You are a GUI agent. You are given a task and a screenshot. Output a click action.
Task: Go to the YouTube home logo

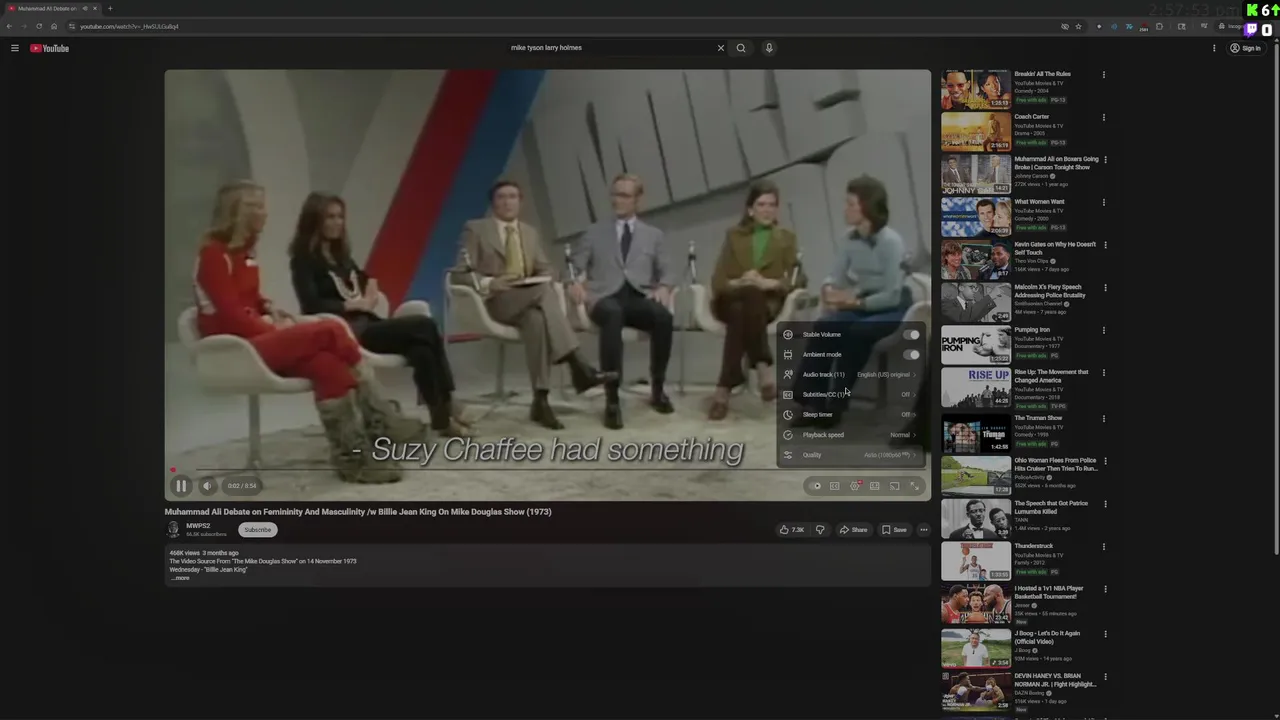[50, 48]
